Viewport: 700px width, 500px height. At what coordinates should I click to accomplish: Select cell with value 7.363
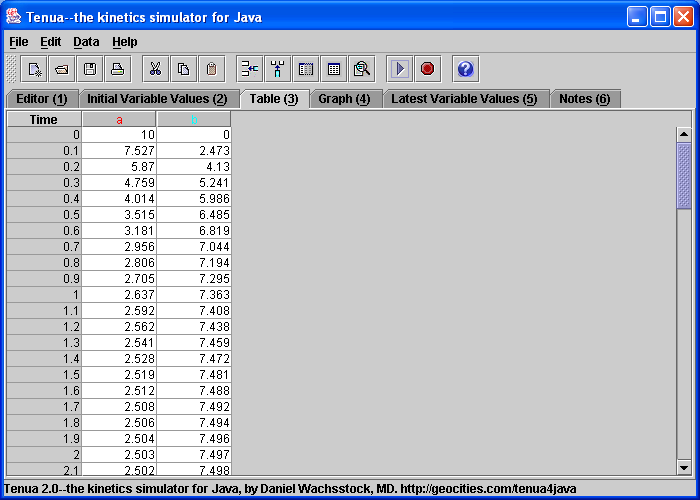click(x=194, y=295)
